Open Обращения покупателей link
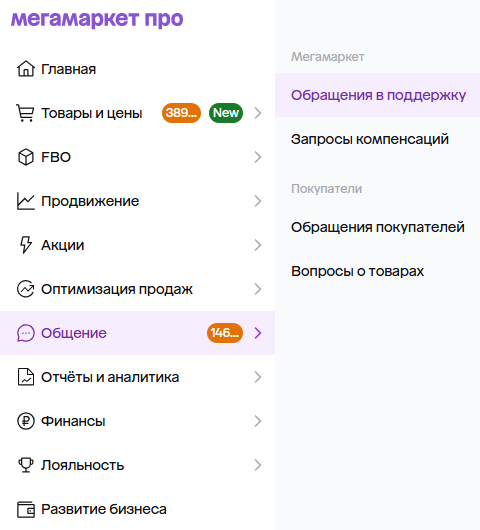 tap(378, 227)
